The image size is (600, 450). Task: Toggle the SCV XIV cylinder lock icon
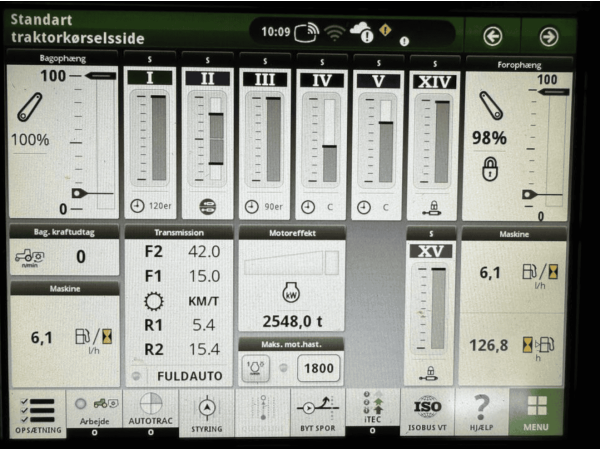coord(433,209)
